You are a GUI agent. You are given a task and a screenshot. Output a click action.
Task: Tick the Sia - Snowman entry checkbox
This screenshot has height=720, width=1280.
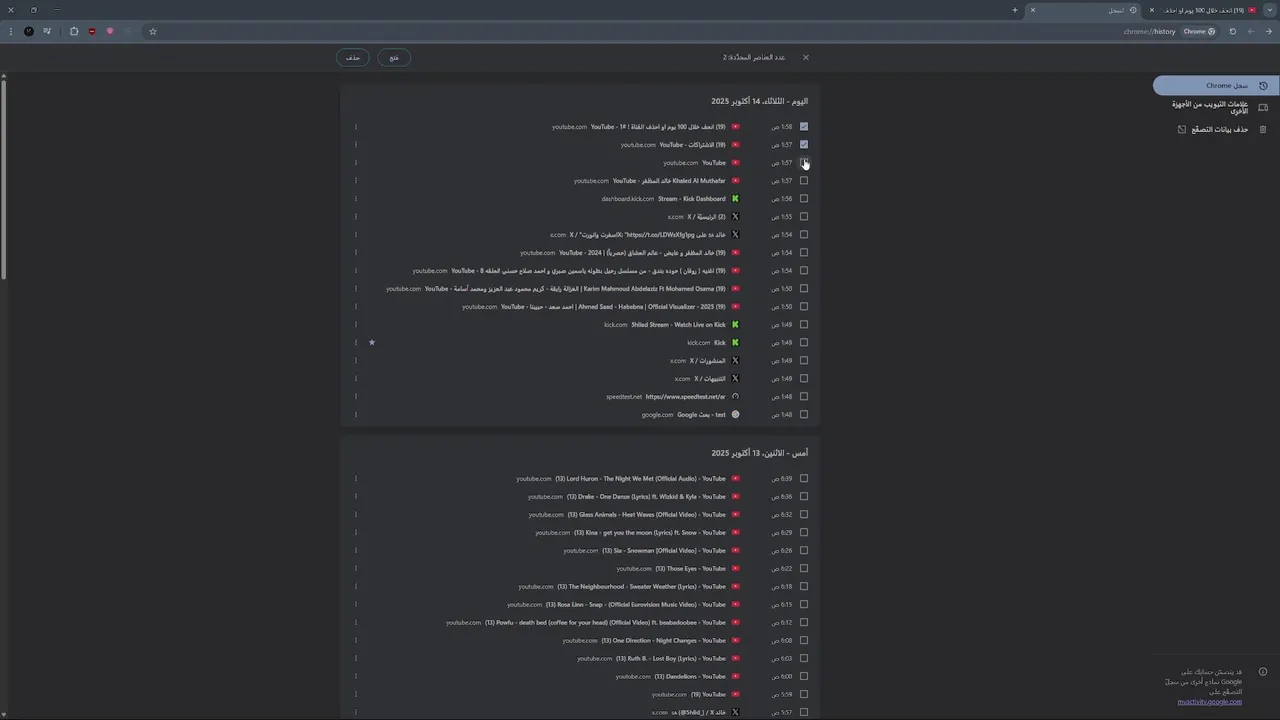804,551
